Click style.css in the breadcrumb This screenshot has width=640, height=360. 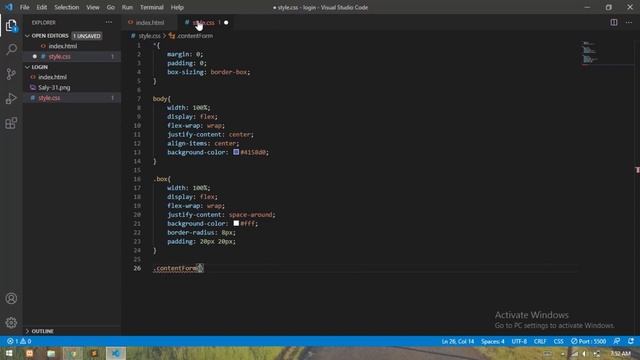tap(149, 36)
